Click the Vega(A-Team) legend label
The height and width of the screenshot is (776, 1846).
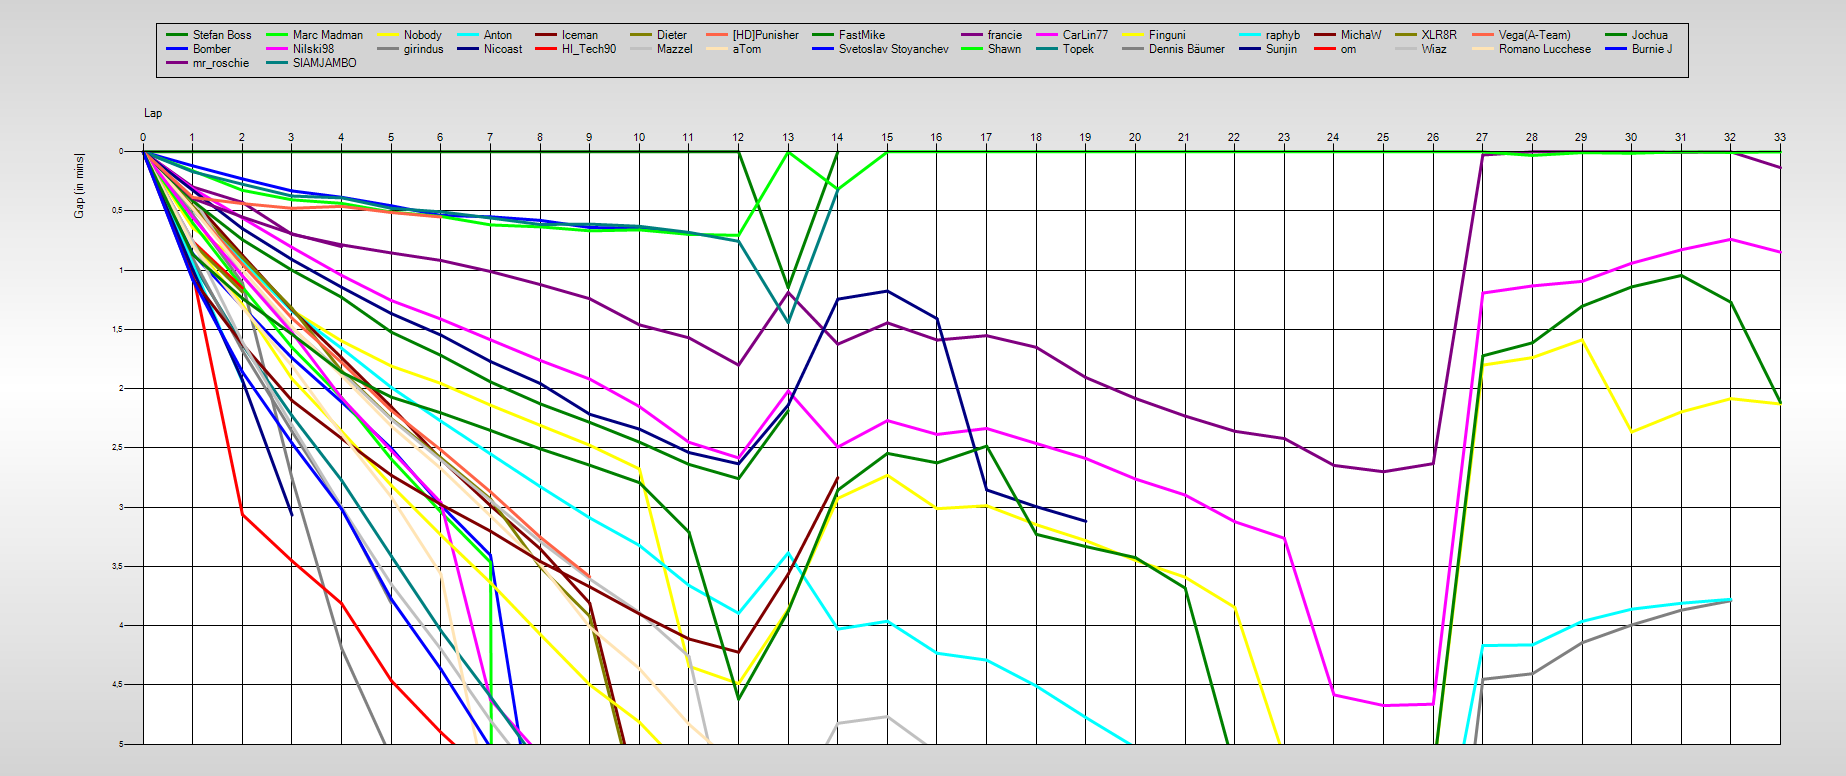coord(1534,35)
